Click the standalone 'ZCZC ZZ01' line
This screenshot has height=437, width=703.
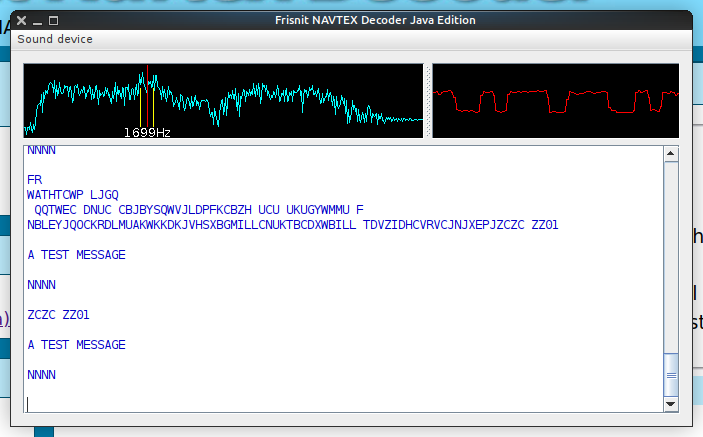pyautogui.click(x=59, y=315)
